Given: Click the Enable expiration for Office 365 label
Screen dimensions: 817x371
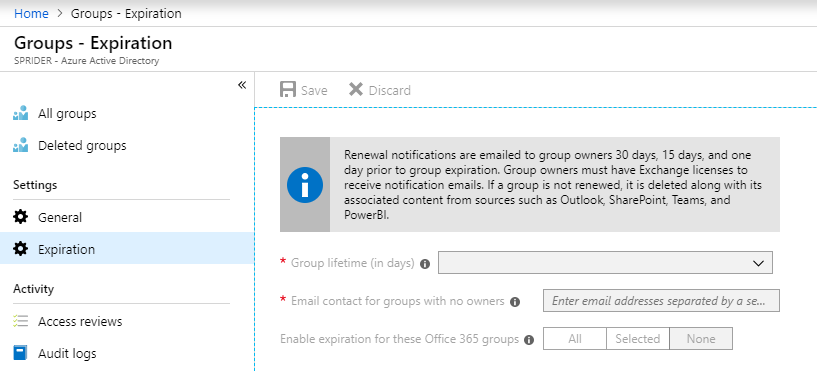Looking at the screenshot, I should pos(400,339).
